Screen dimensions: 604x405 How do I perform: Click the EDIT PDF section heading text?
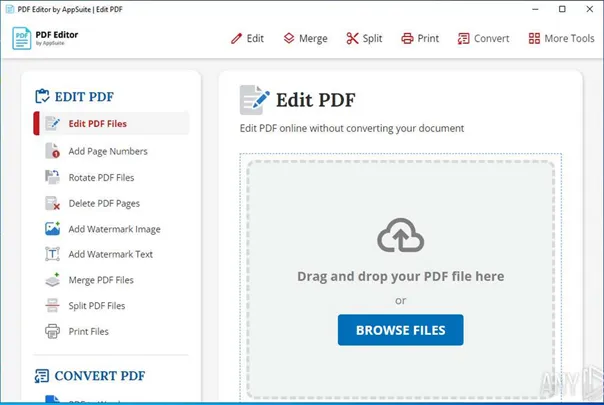click(84, 97)
